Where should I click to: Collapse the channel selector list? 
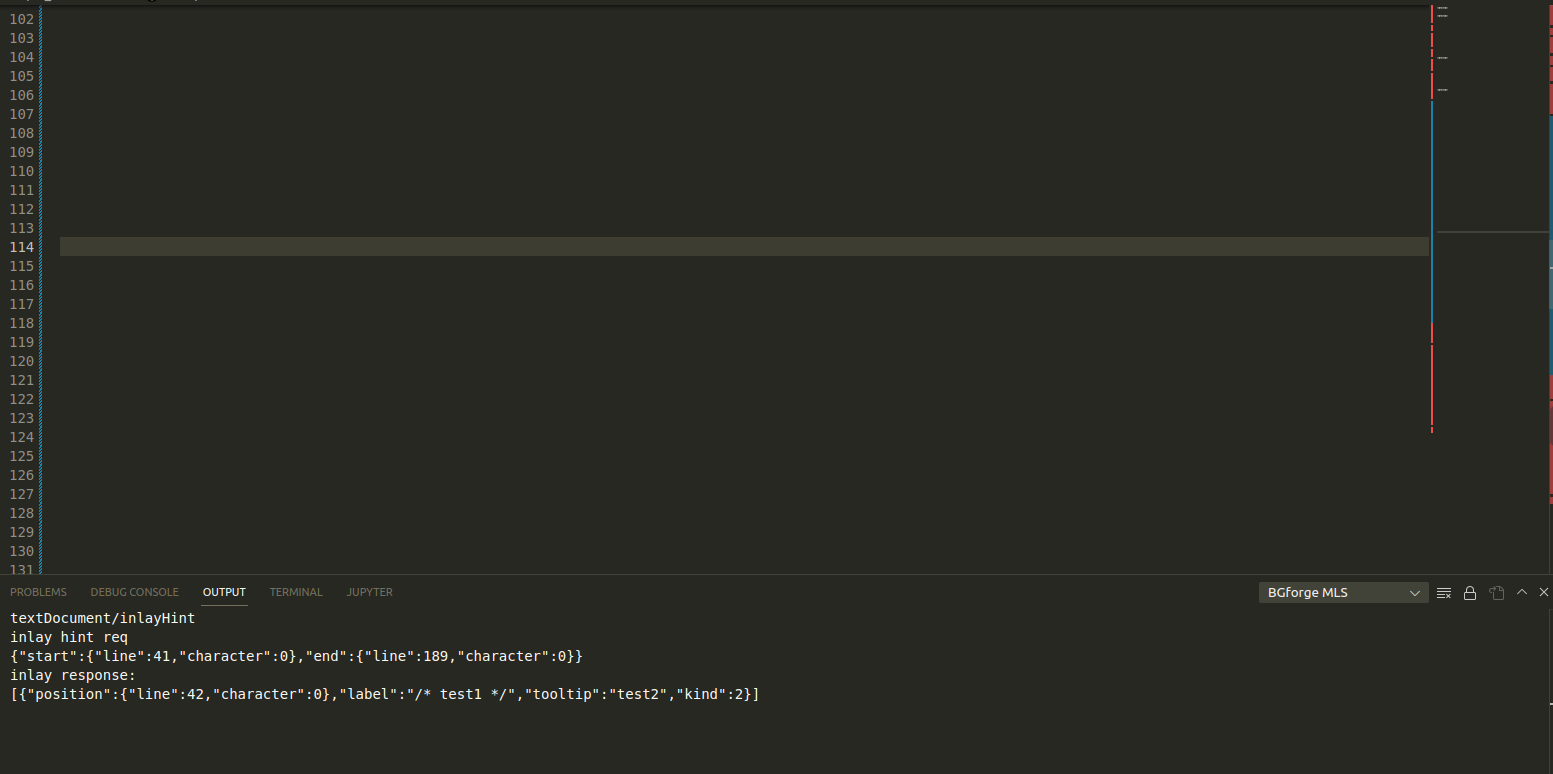pyautogui.click(x=1416, y=592)
